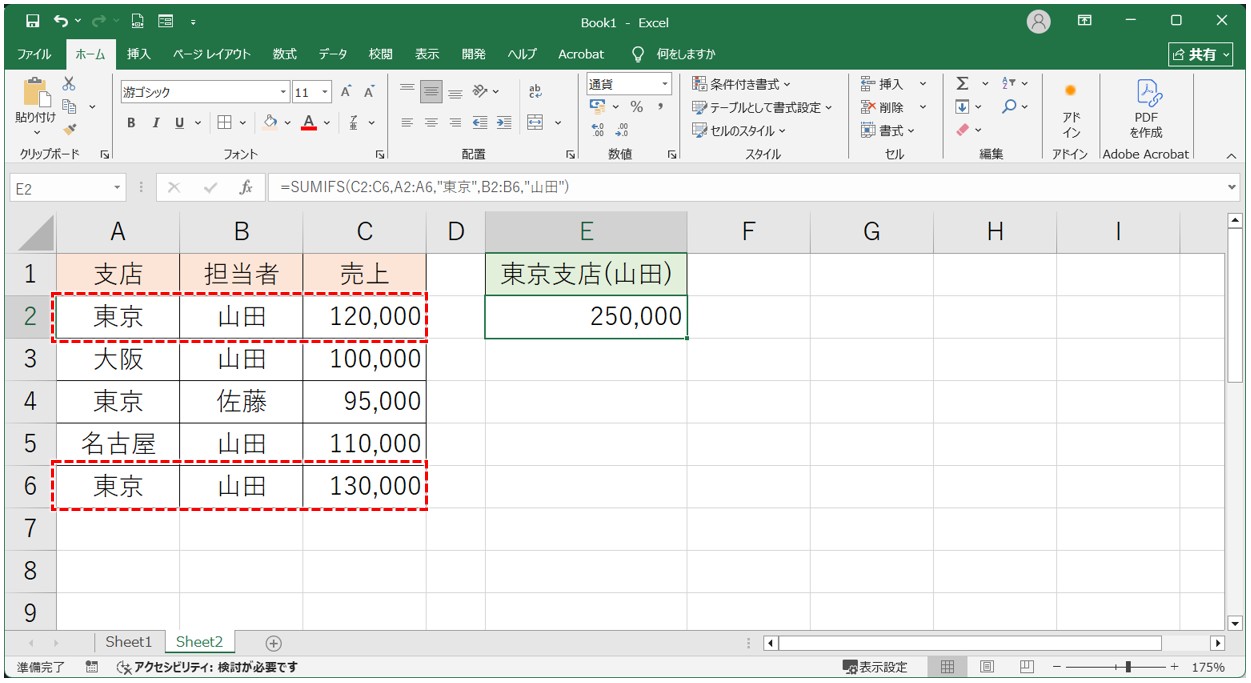Open the ファイル tab
Viewport: 1251px width, 683px height.
tap(35, 54)
